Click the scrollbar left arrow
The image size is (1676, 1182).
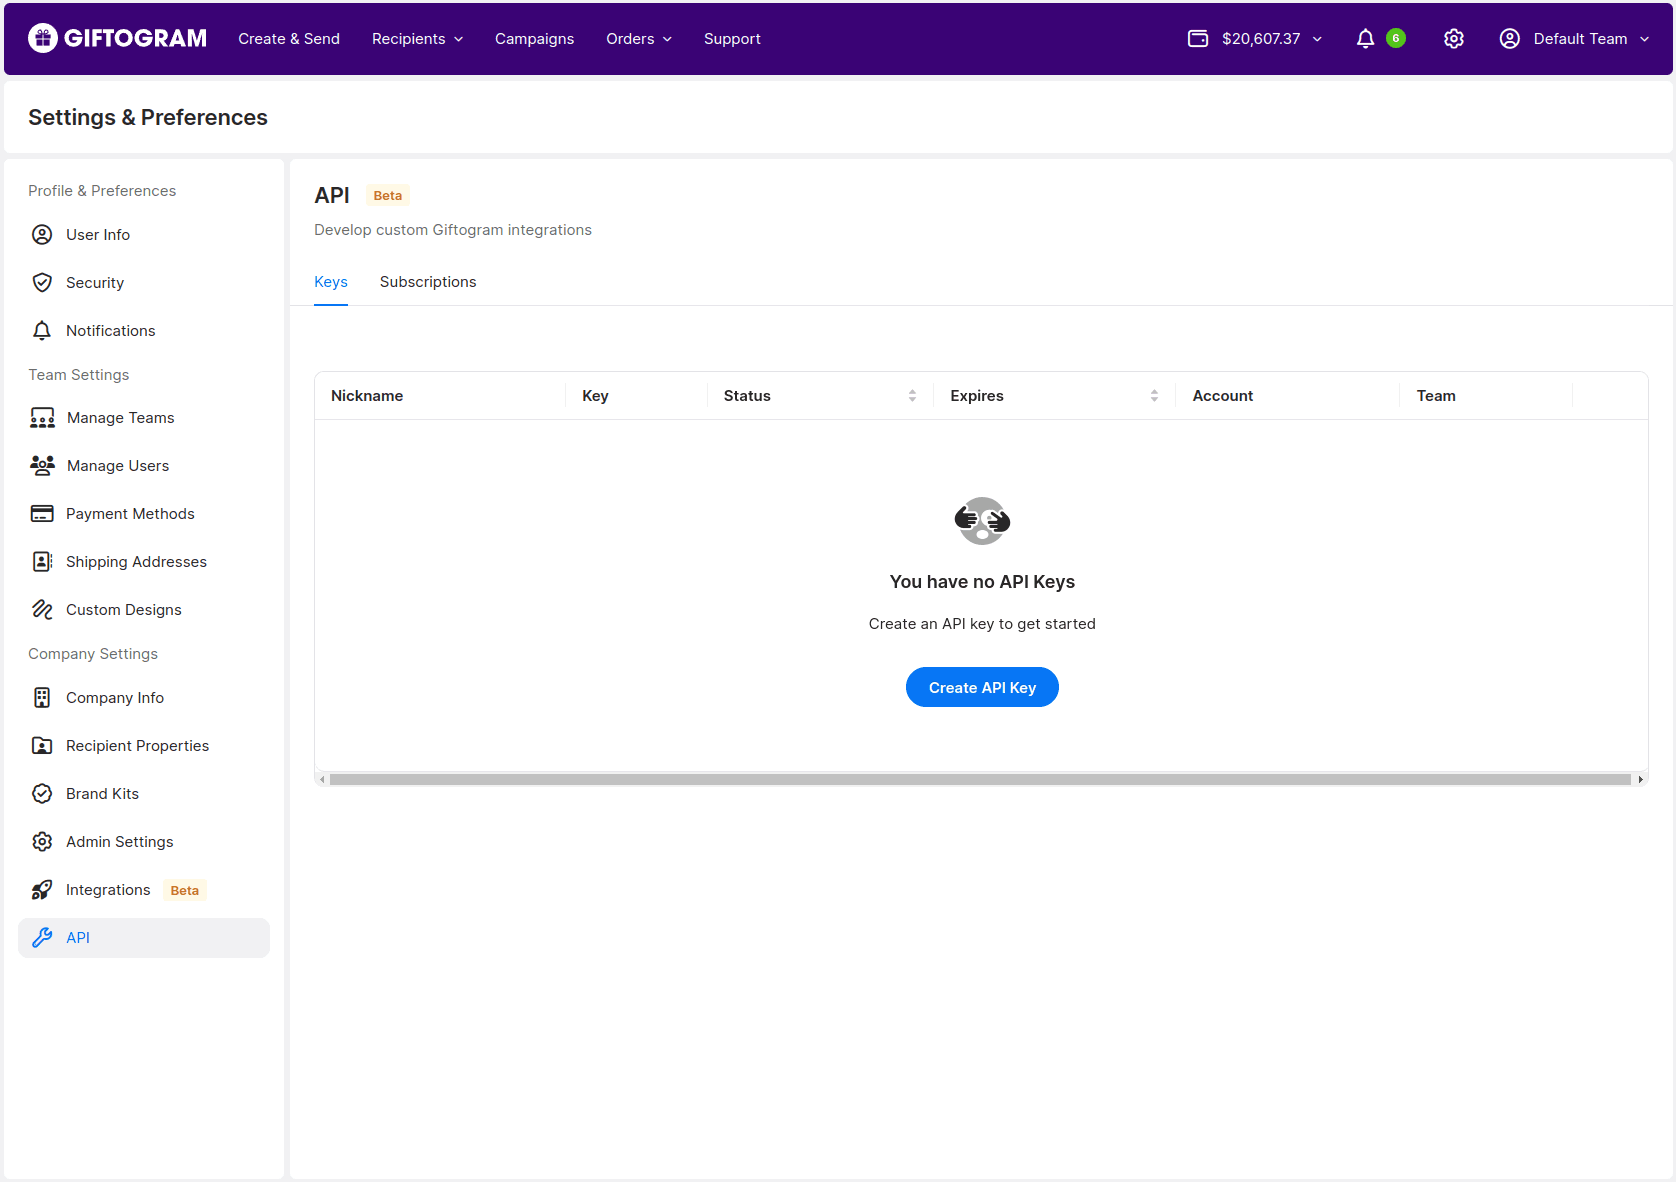pyautogui.click(x=322, y=779)
